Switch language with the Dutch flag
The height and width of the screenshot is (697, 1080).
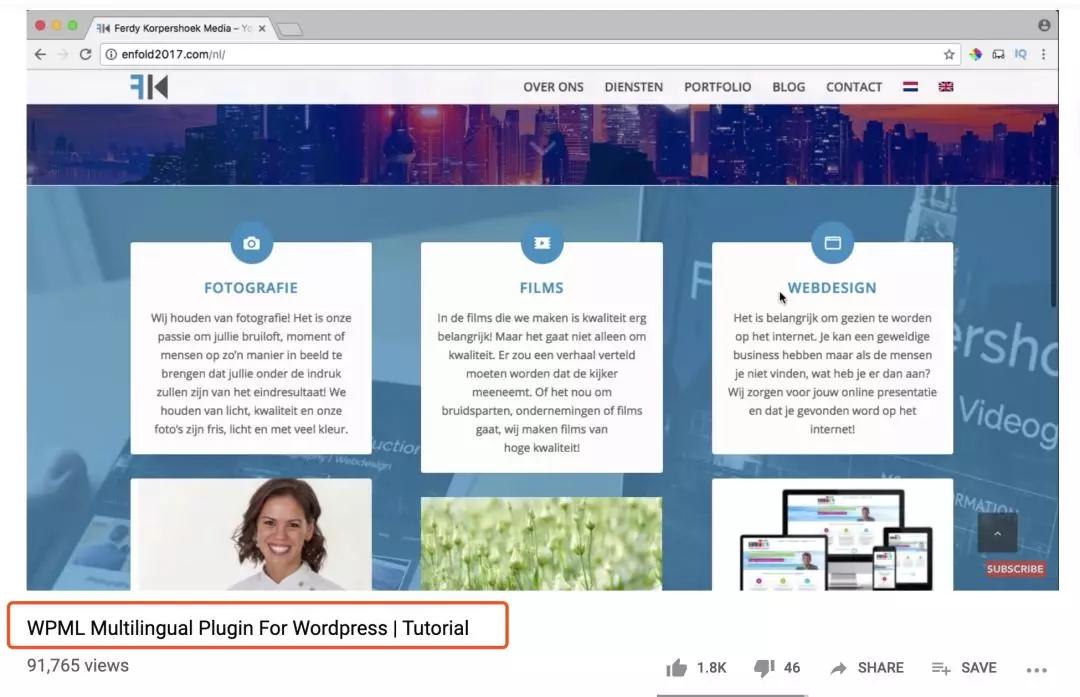click(x=911, y=87)
